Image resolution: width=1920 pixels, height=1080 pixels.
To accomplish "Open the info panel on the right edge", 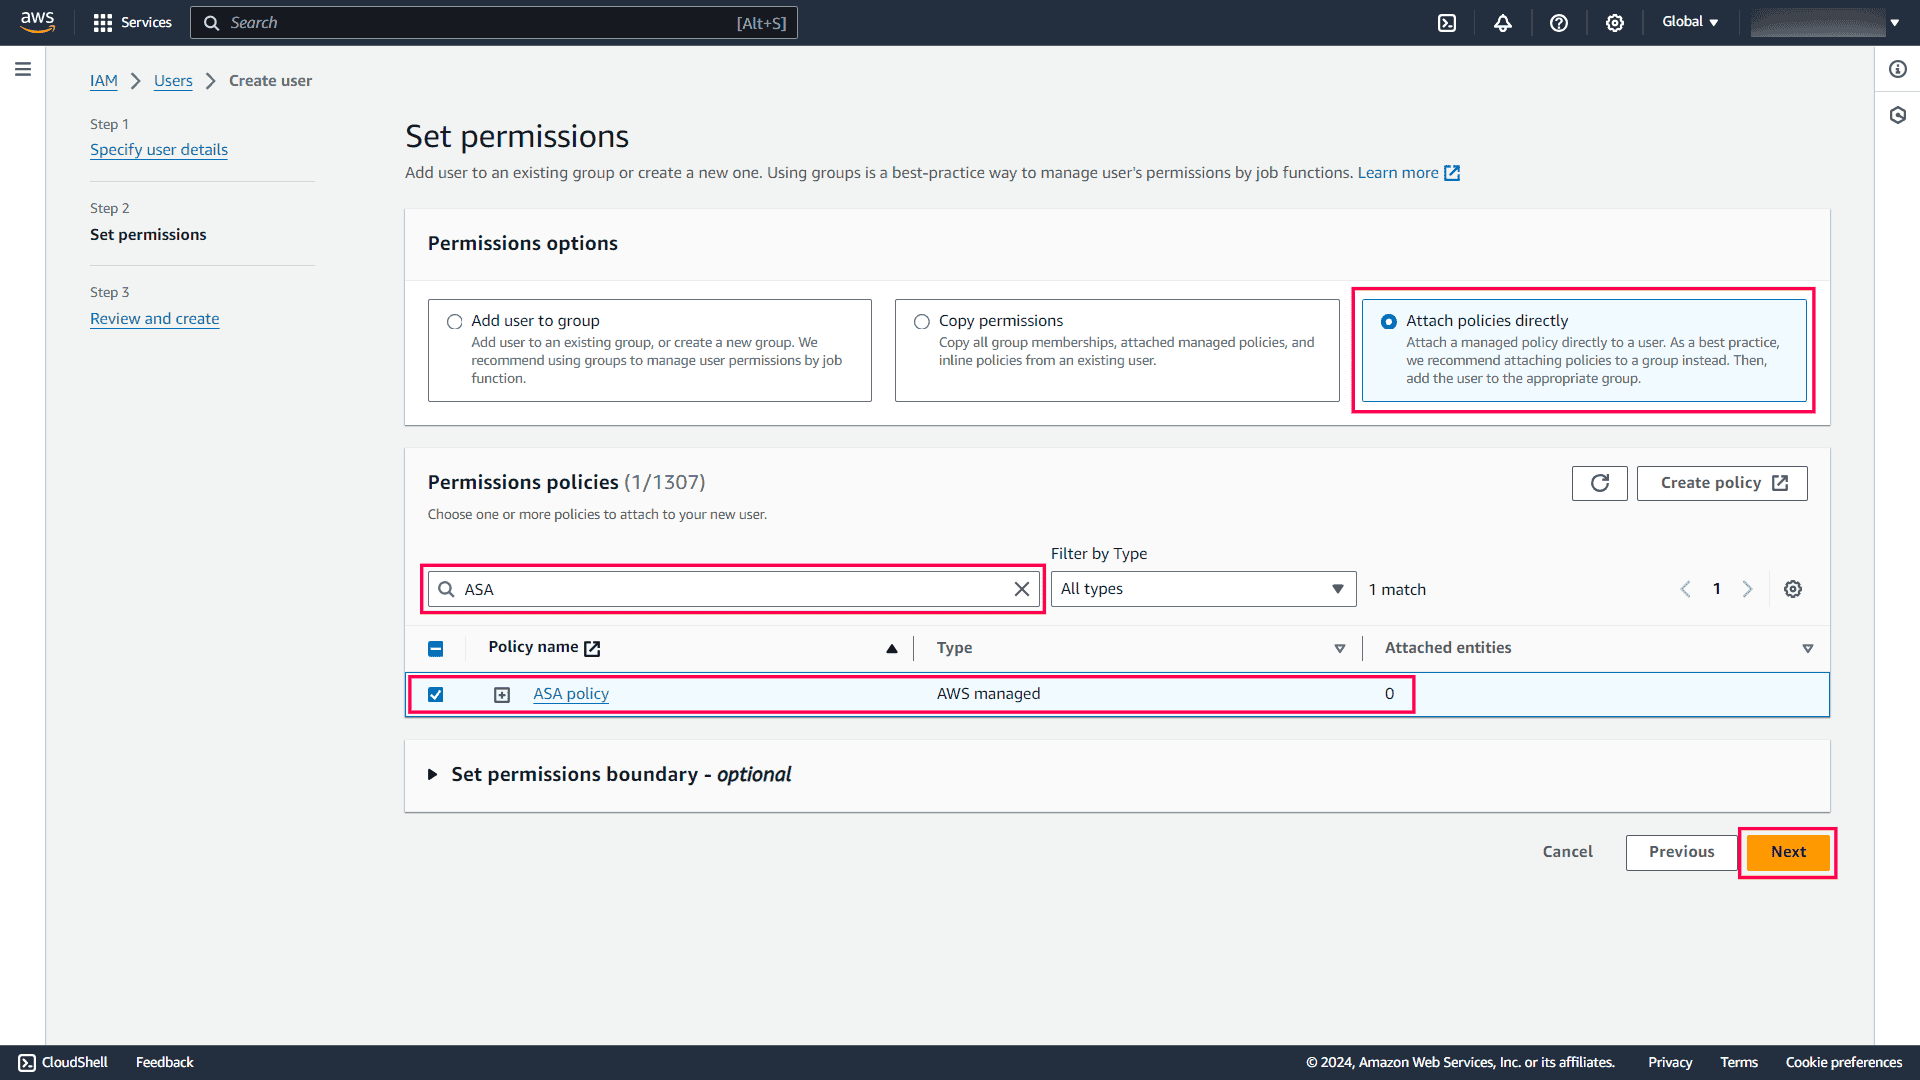I will pos(1897,69).
